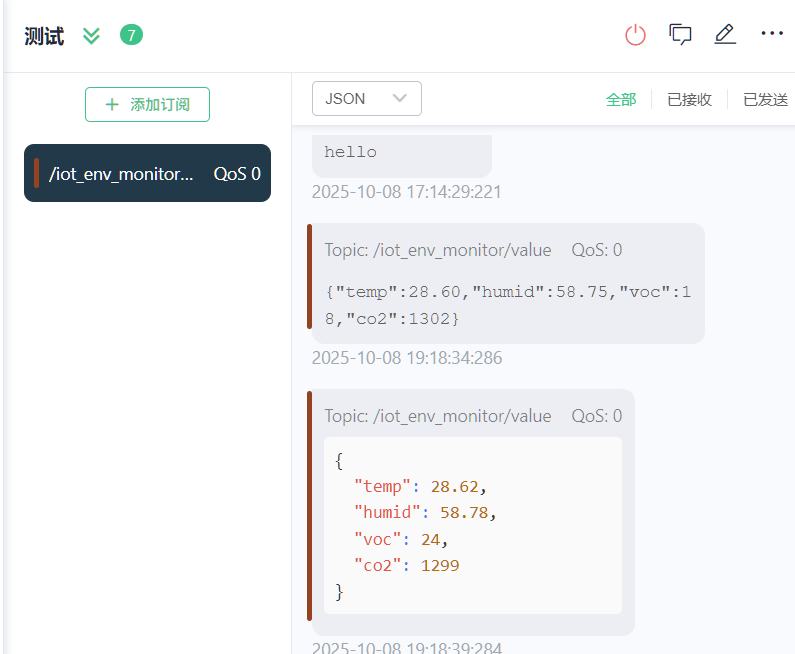Click the timestamp 2025-10-08 17:14:29:221
795x654 pixels.
(x=407, y=192)
